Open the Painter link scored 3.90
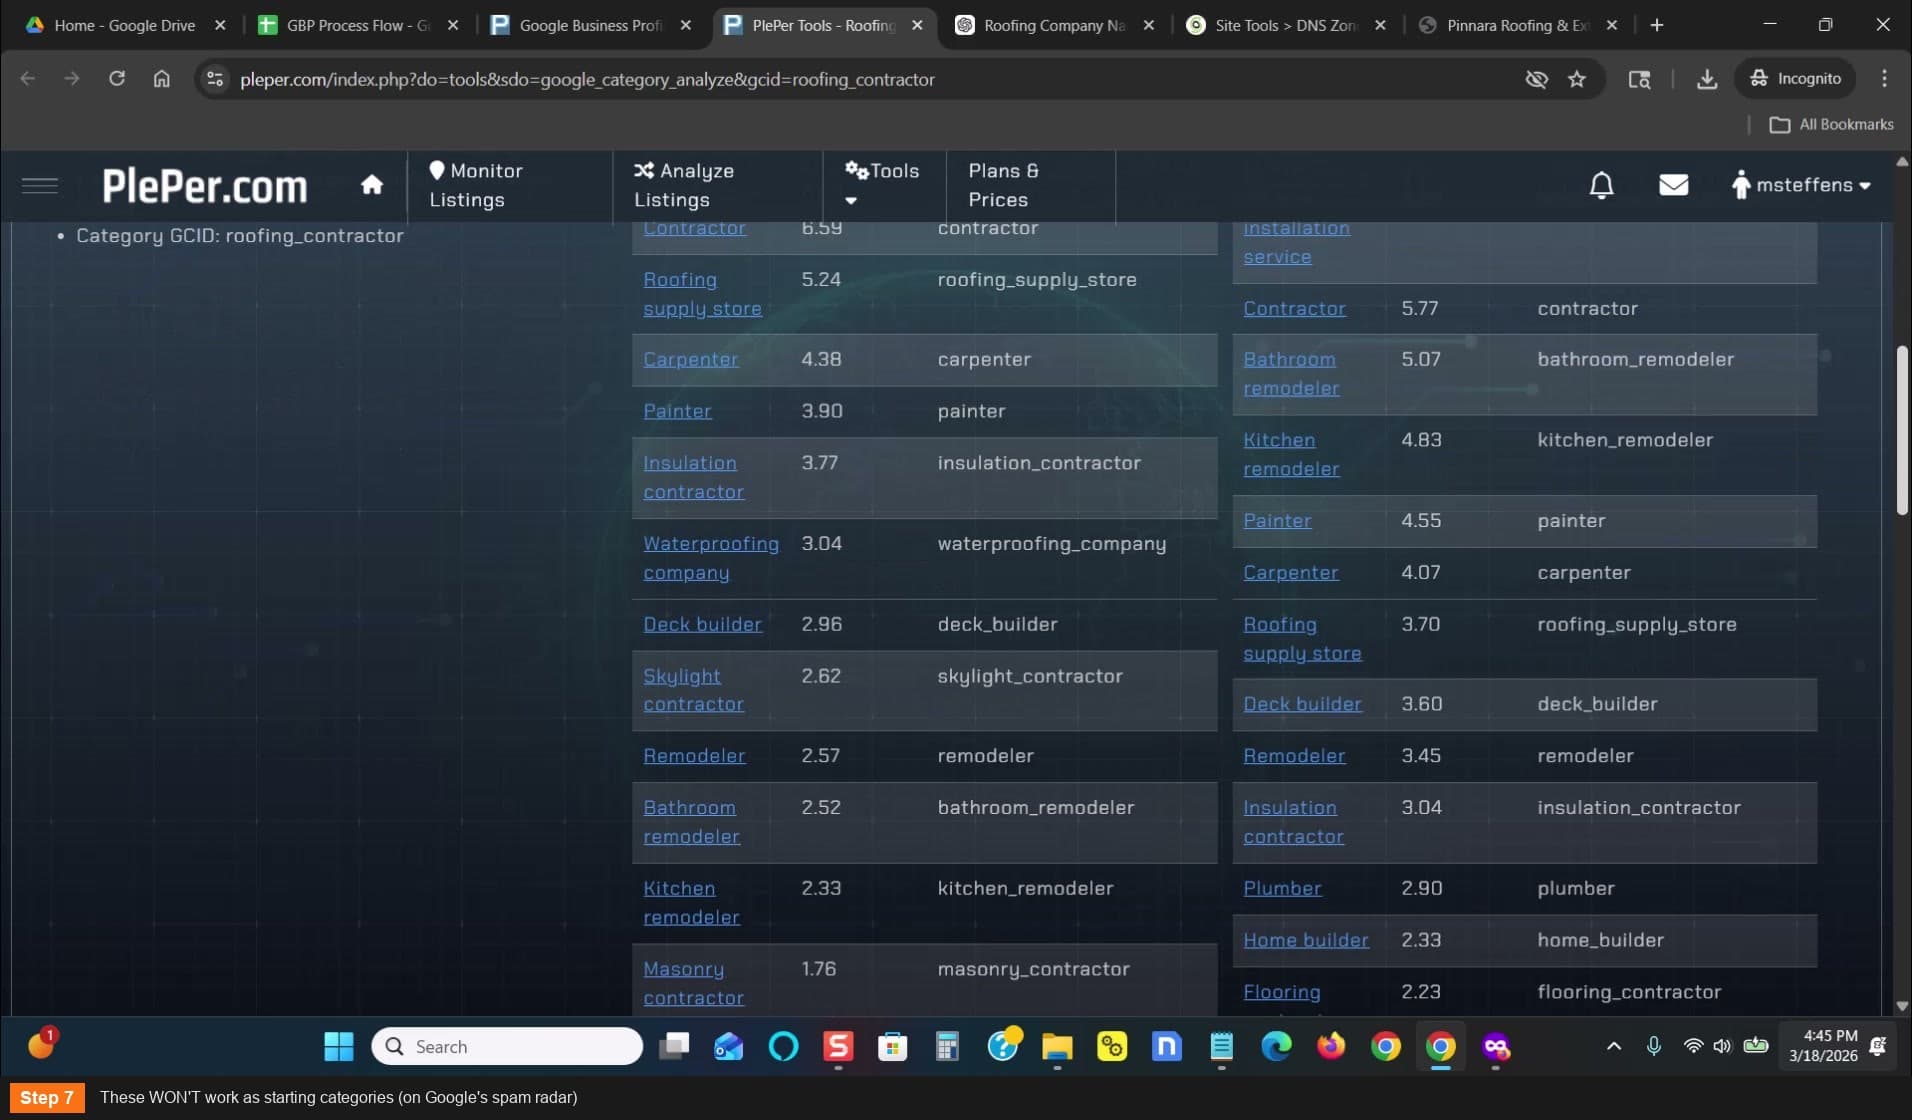1912x1120 pixels. pyautogui.click(x=677, y=411)
